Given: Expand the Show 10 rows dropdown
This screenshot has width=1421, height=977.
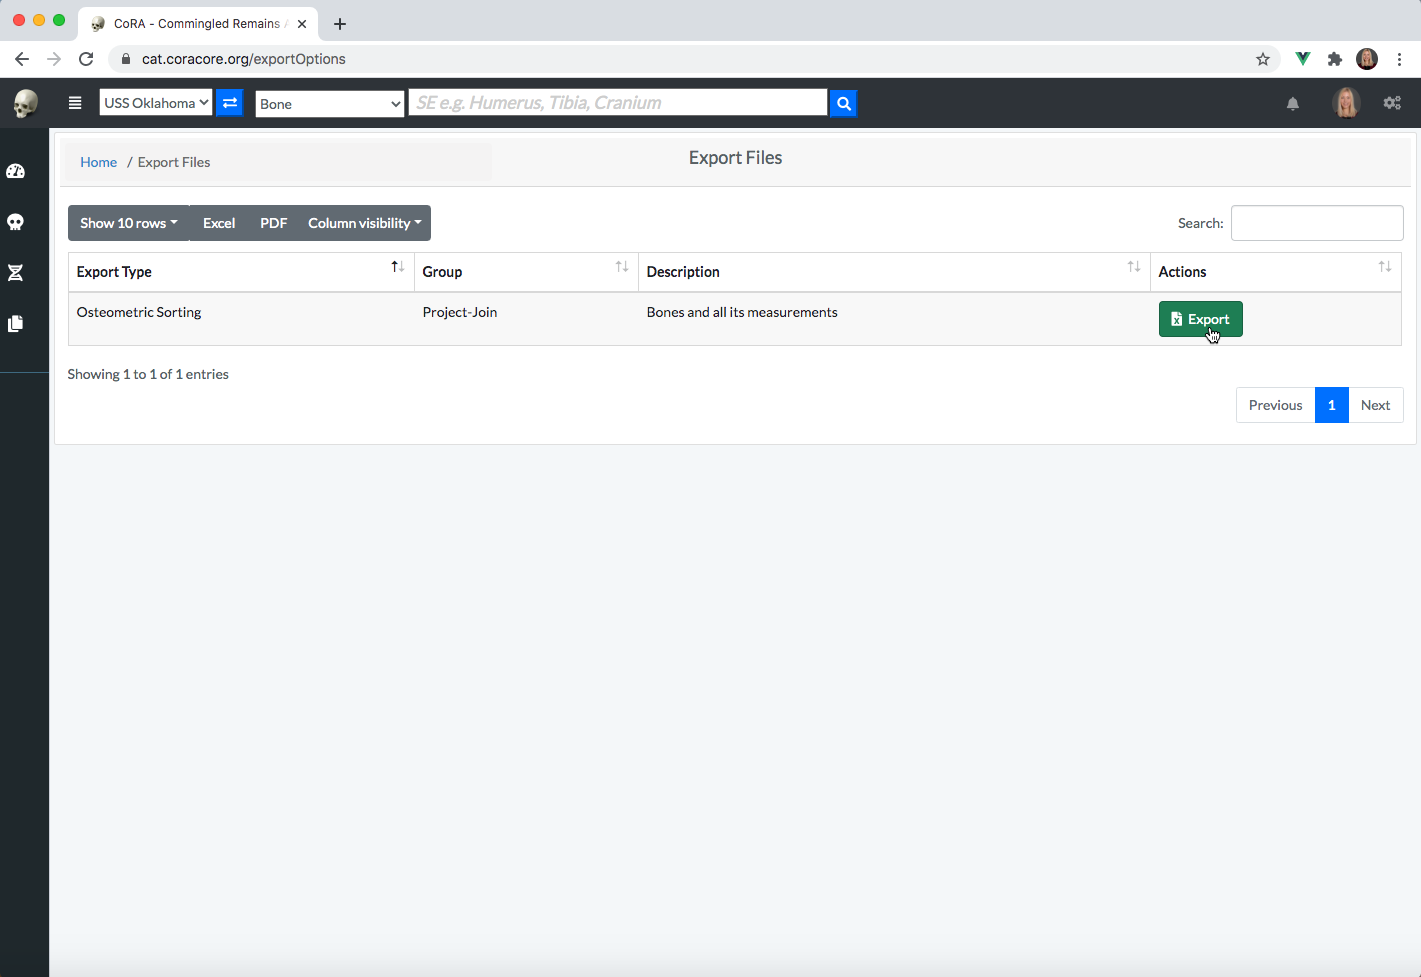Looking at the screenshot, I should point(129,223).
